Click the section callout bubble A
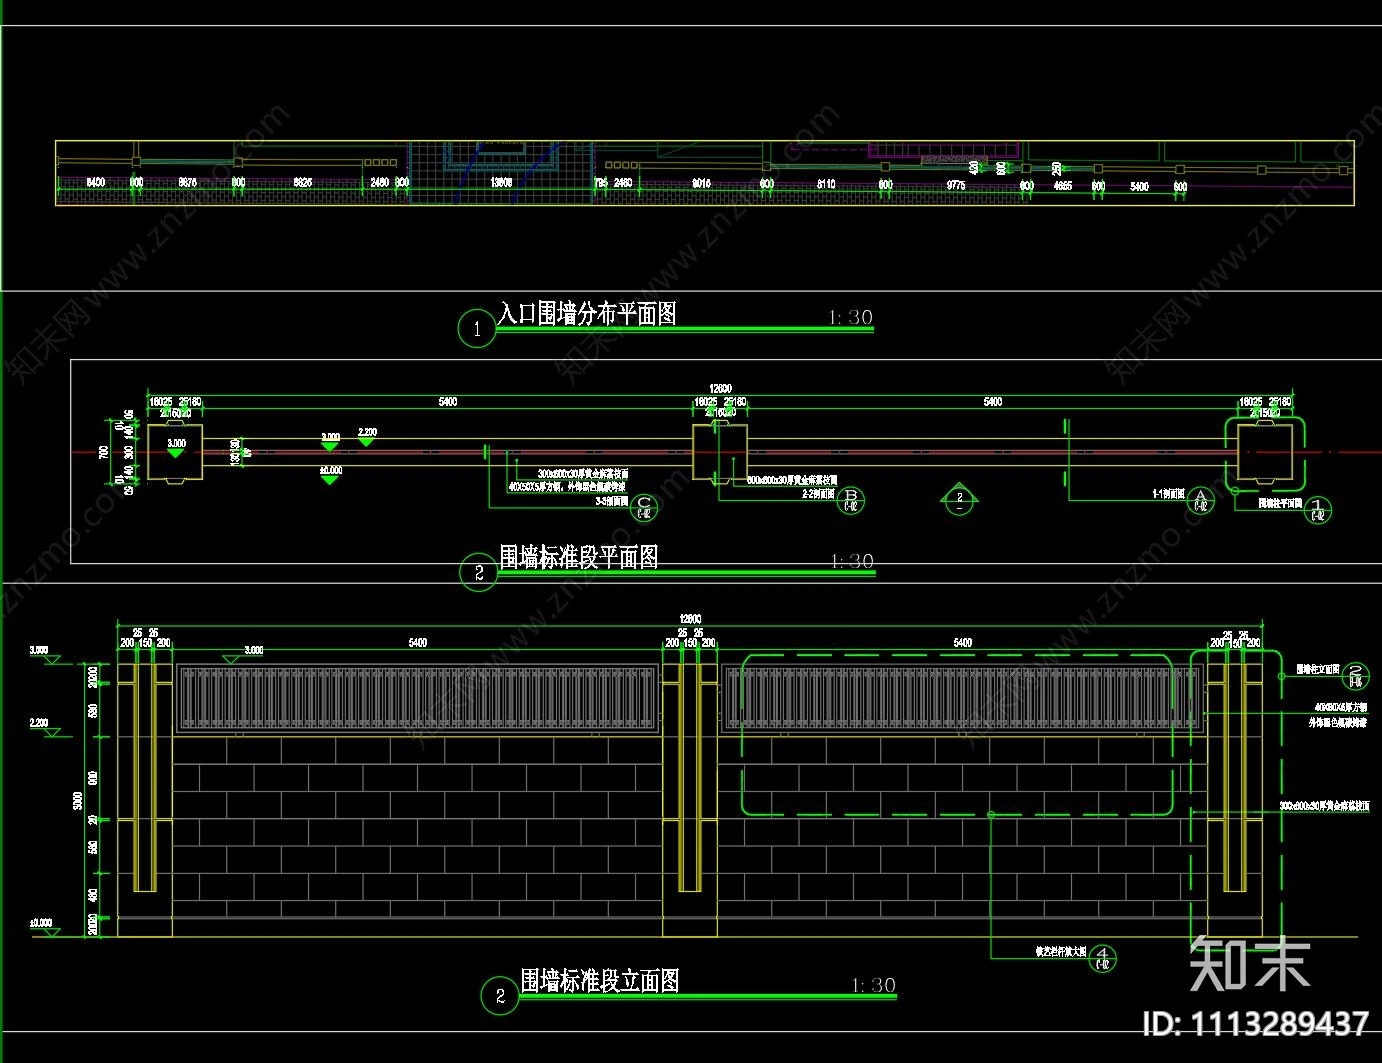The width and height of the screenshot is (1382, 1063). click(x=1200, y=501)
